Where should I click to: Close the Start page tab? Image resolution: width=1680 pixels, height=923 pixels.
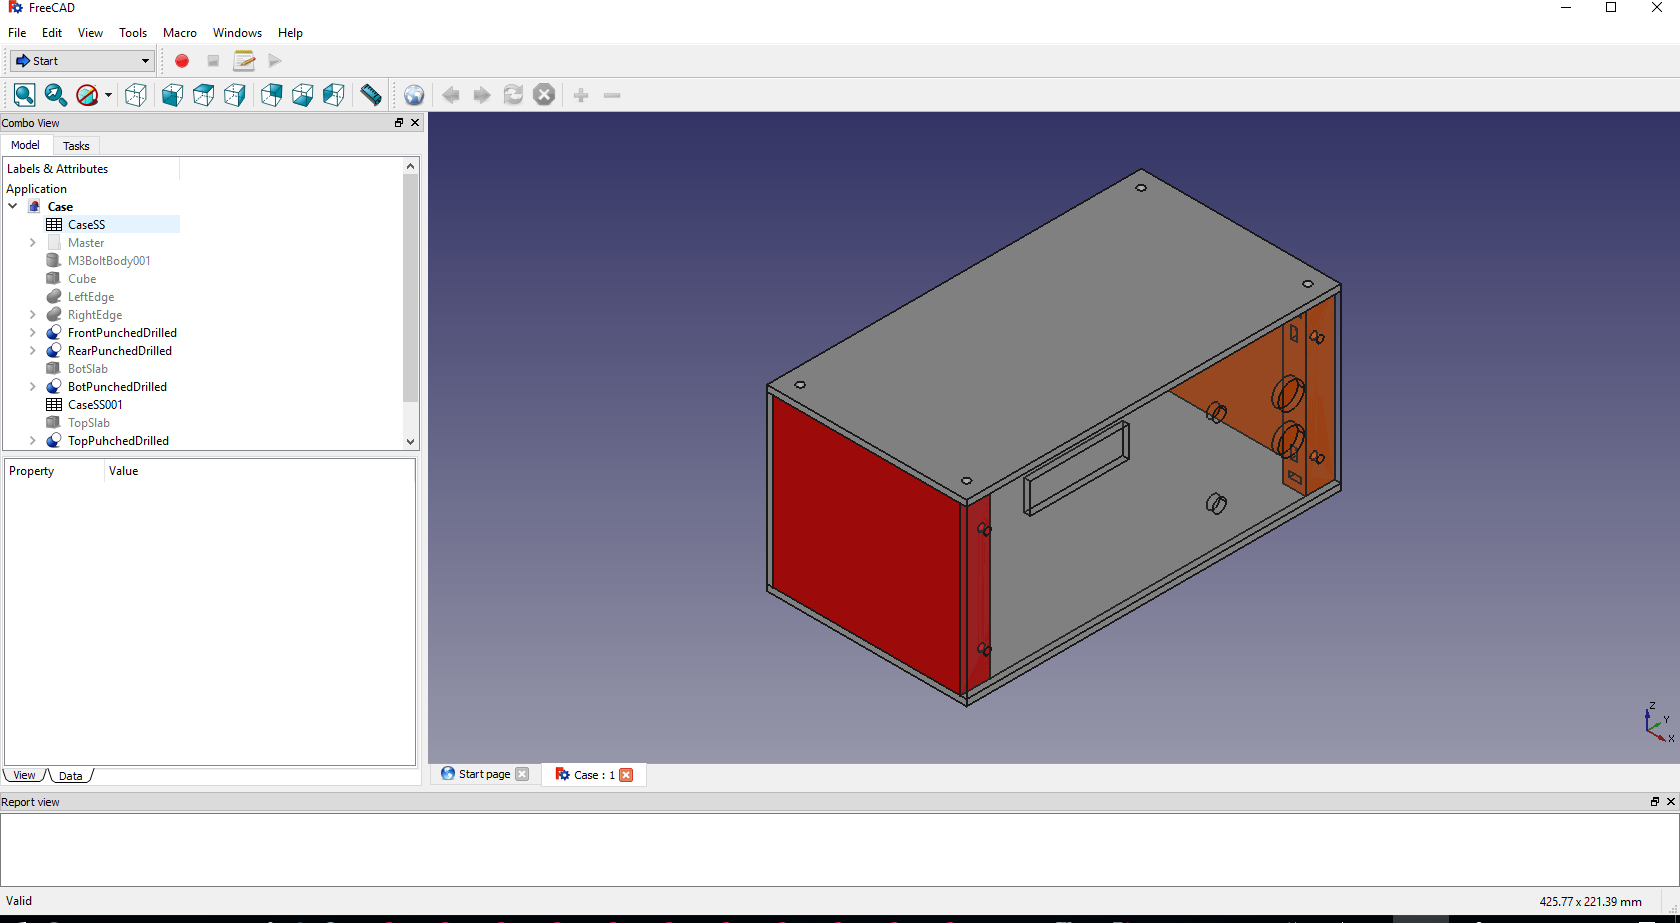[x=522, y=774]
